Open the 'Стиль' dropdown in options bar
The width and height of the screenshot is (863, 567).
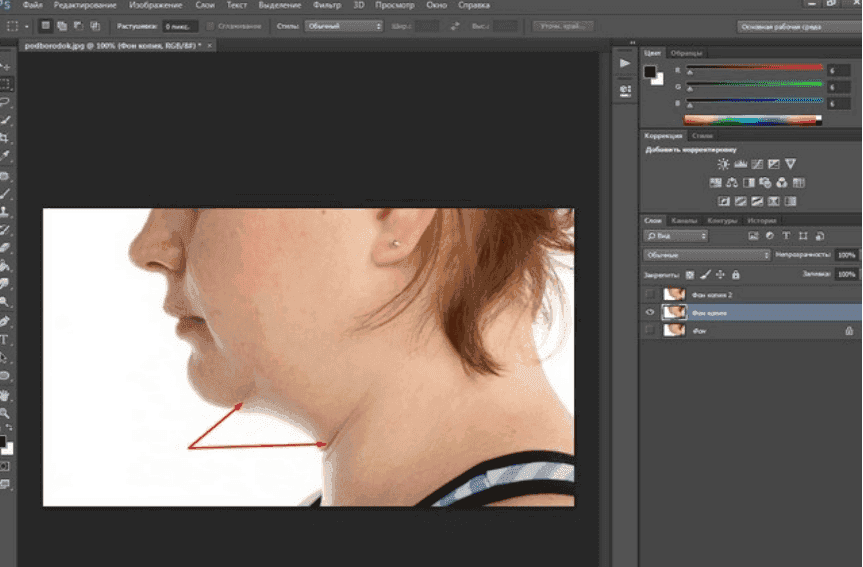point(344,26)
